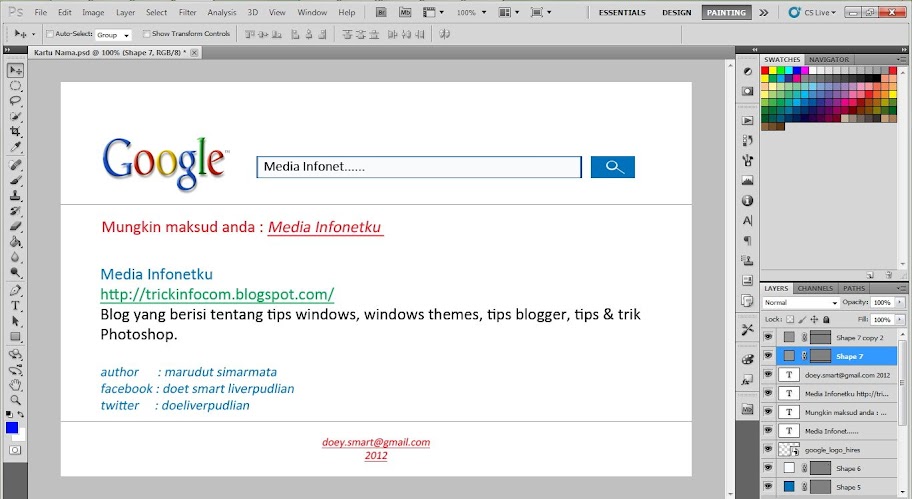Select the Hand tool
This screenshot has height=499, width=912.
pyautogui.click(x=15, y=384)
